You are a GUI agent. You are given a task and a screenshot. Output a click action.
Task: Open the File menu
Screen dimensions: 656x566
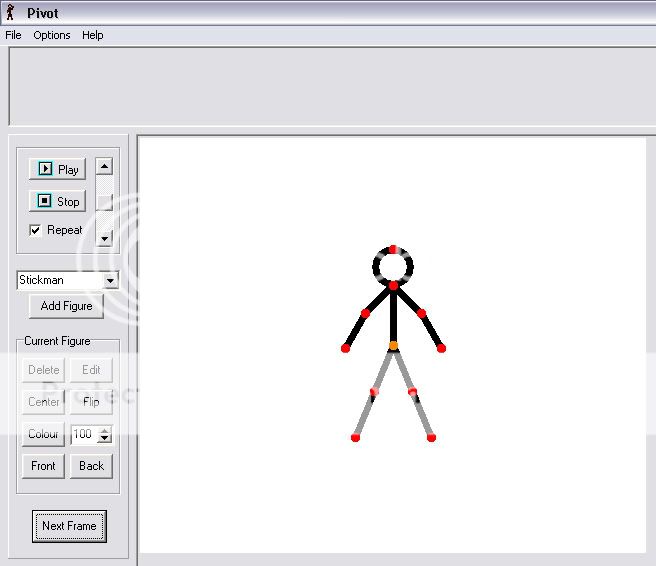click(x=13, y=35)
